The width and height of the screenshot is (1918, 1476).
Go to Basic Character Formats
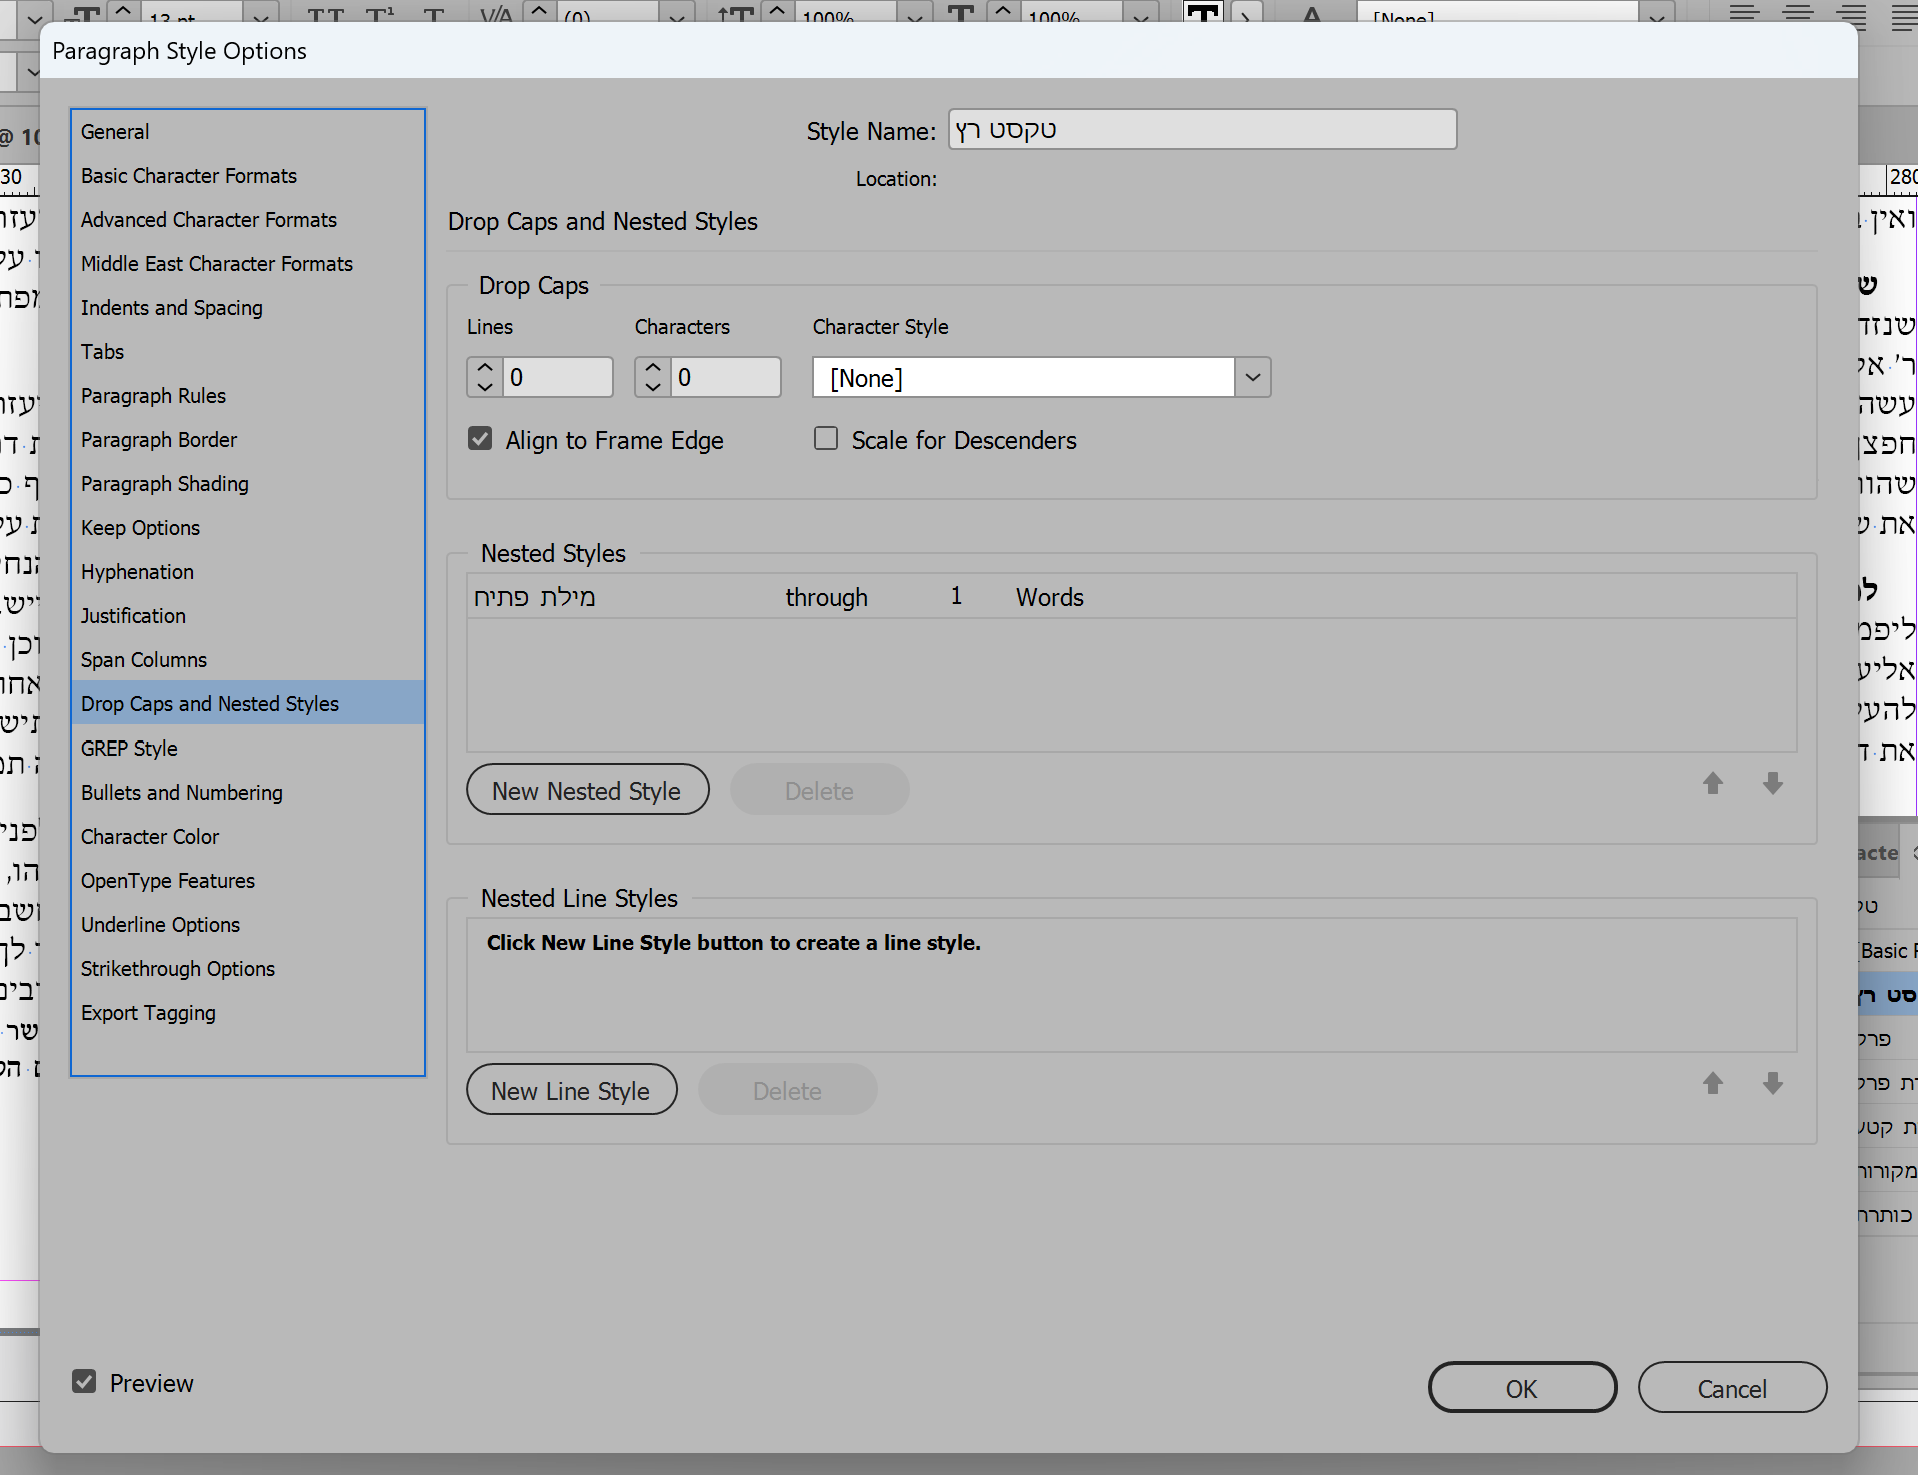(248, 176)
